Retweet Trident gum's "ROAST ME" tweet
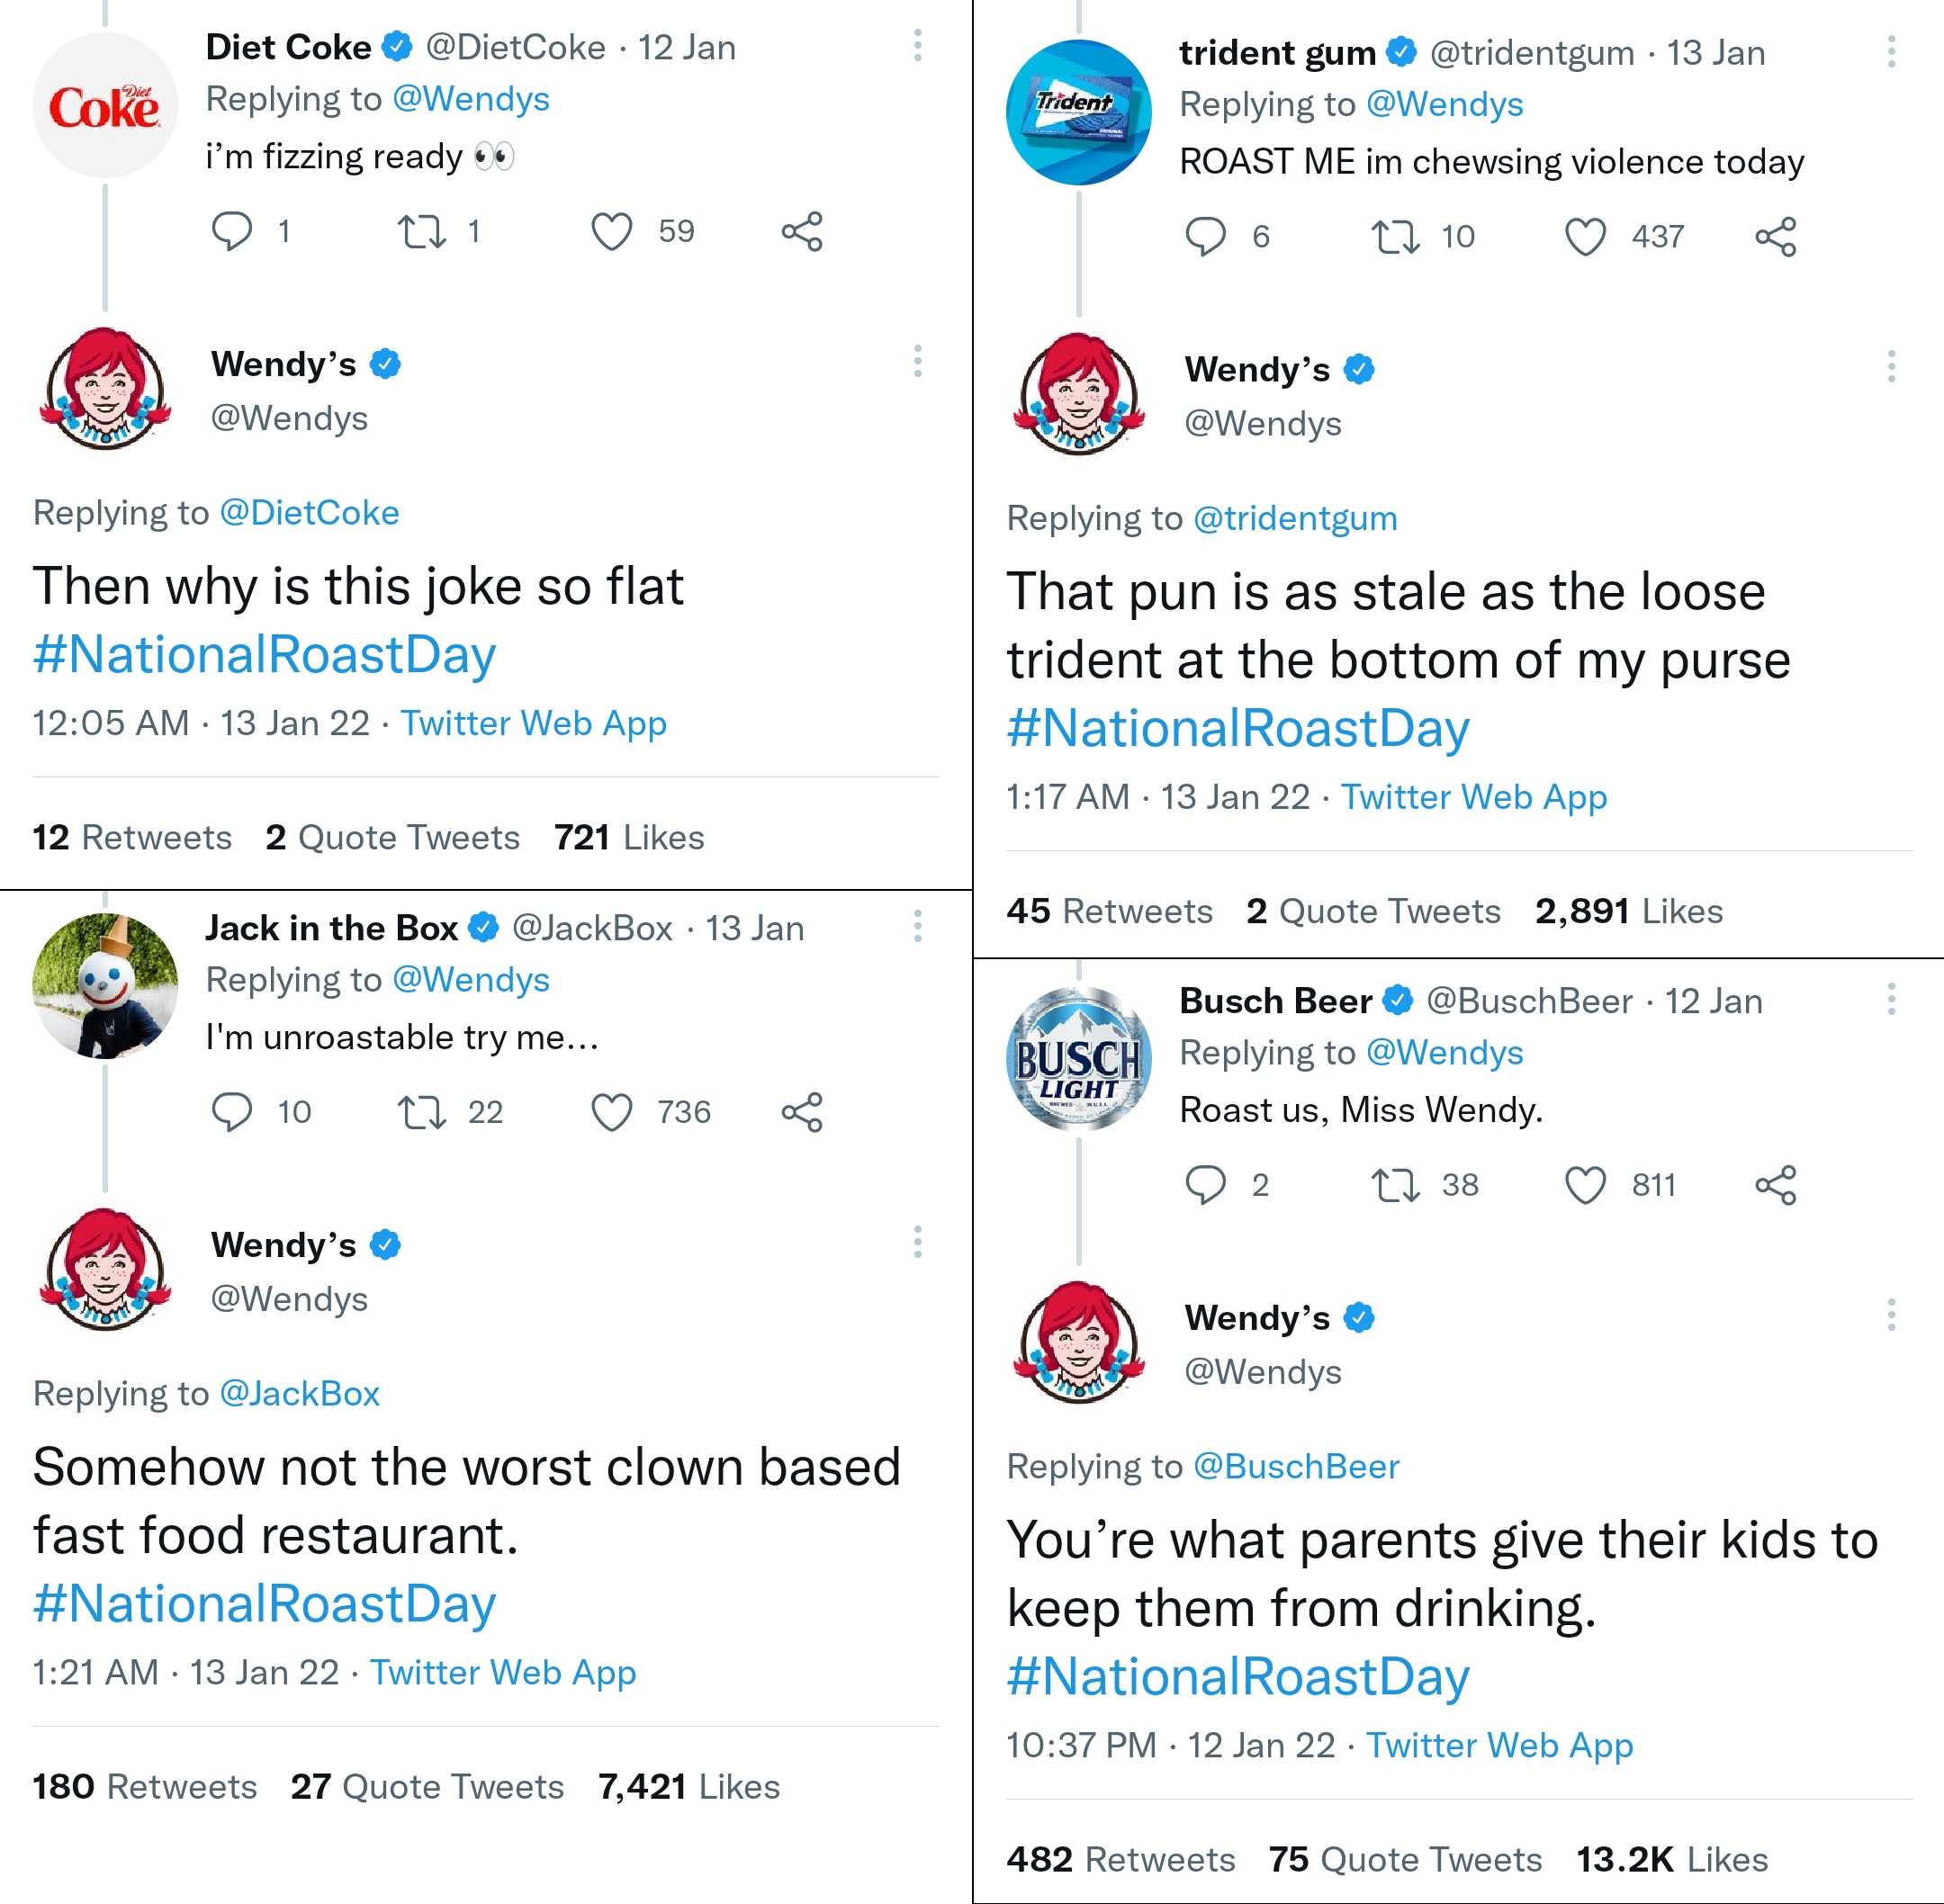Screen dimensions: 1944x1904 click(x=1395, y=237)
